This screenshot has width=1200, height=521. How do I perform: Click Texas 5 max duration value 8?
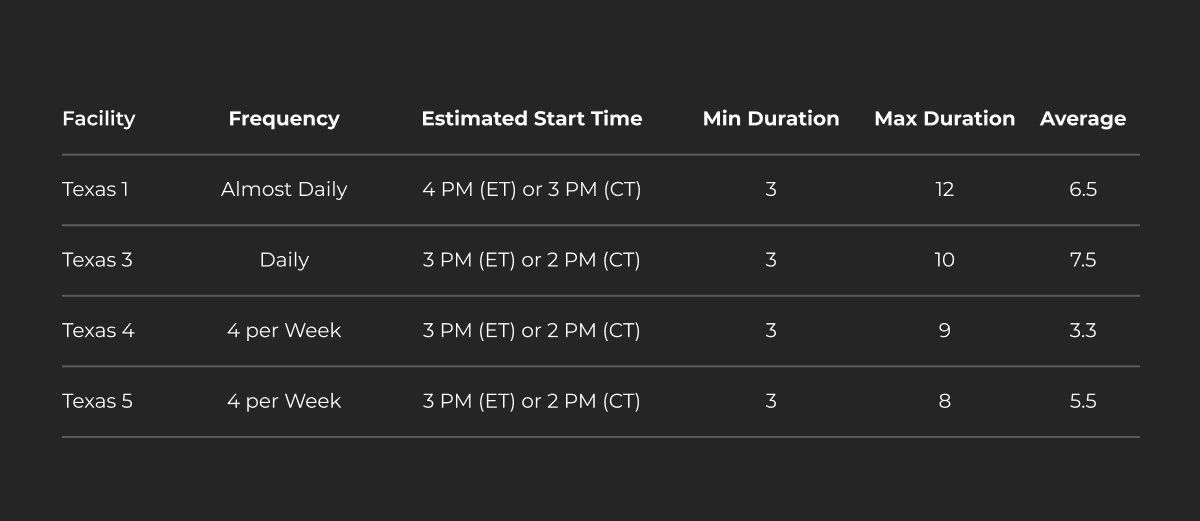click(944, 401)
